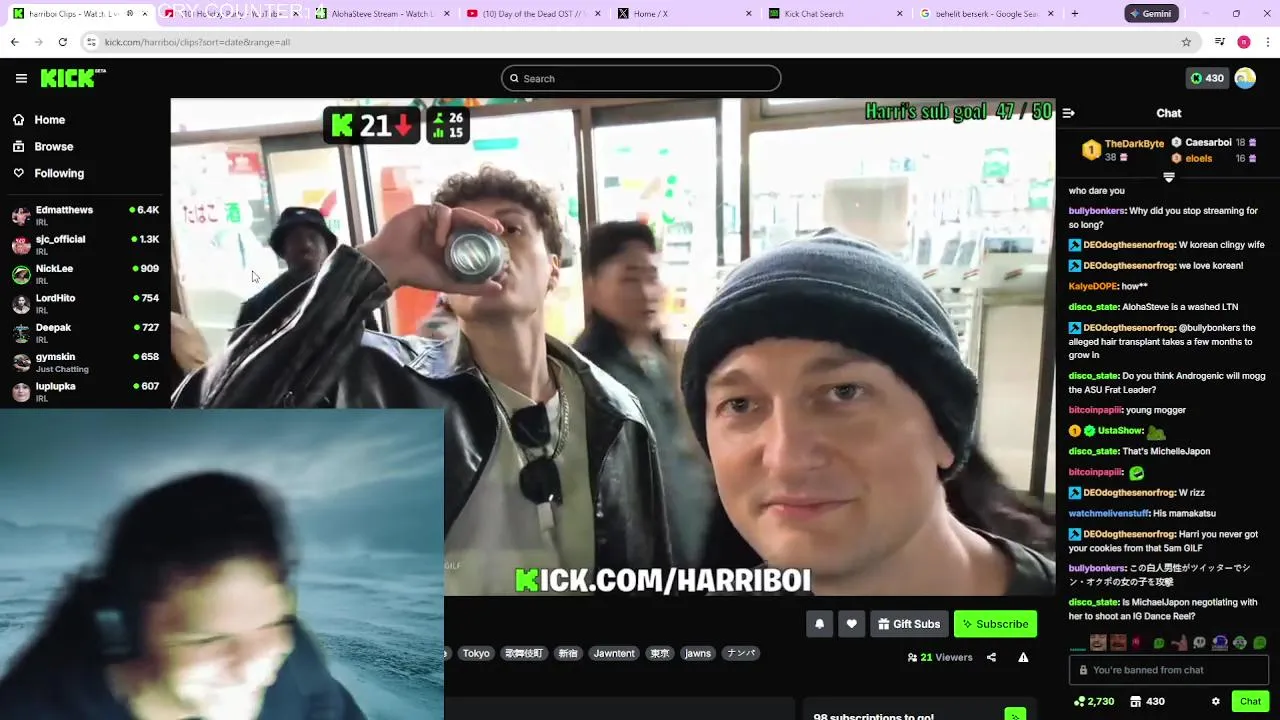The height and width of the screenshot is (720, 1280).
Task: Open chat settings gear icon
Action: coord(1215,701)
